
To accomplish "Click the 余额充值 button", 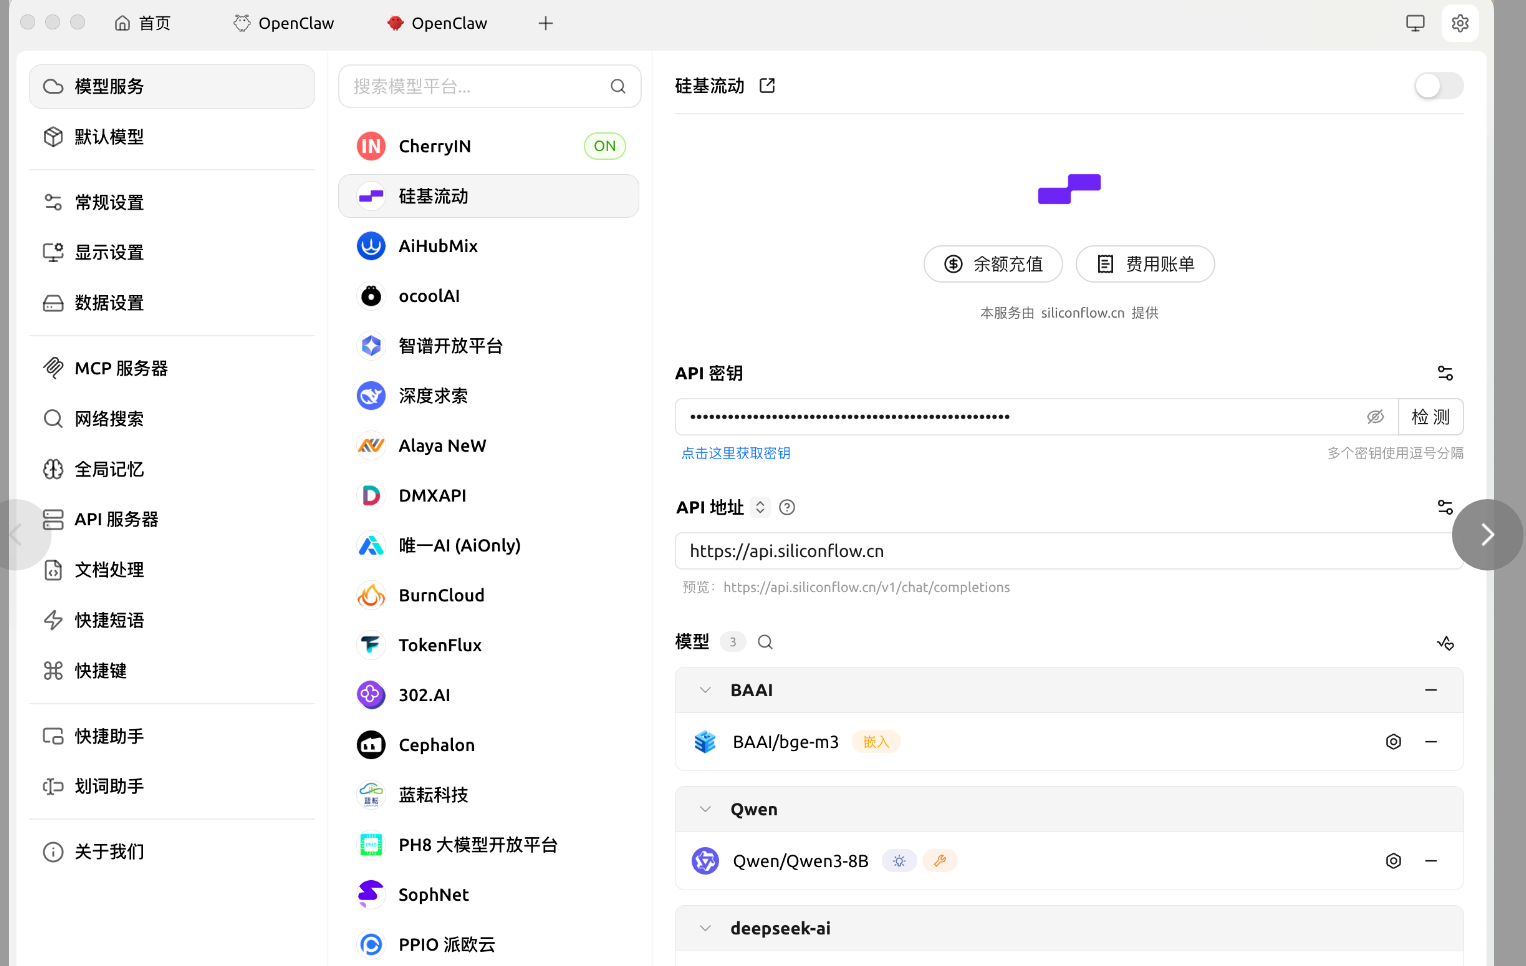I will (992, 264).
